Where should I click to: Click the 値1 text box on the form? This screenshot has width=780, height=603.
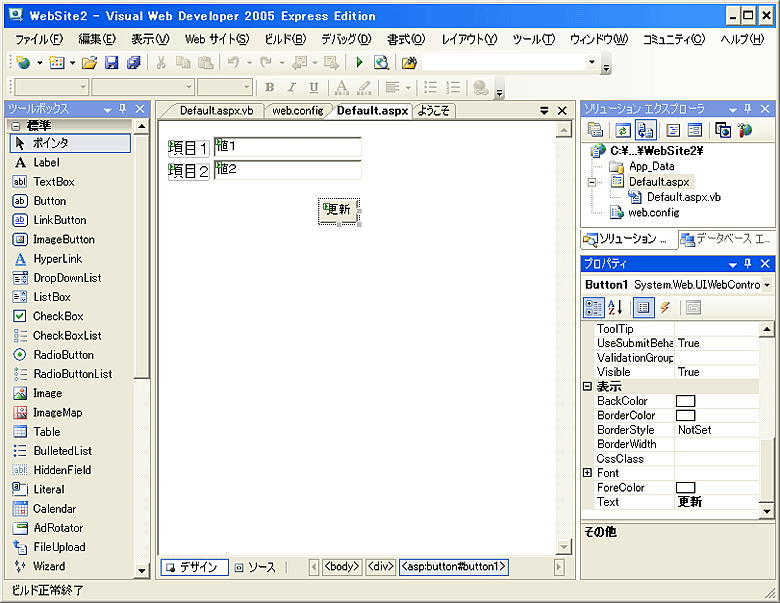point(288,147)
